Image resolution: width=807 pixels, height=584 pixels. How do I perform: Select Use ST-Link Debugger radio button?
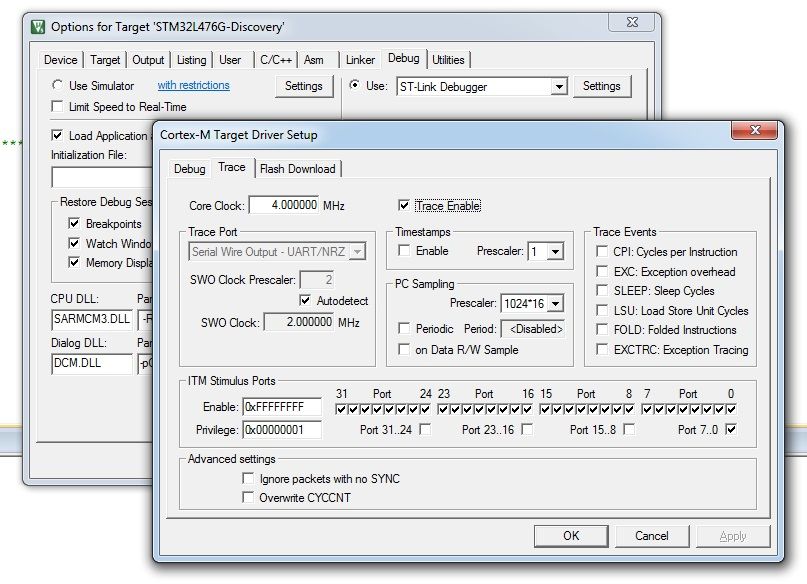click(x=354, y=85)
